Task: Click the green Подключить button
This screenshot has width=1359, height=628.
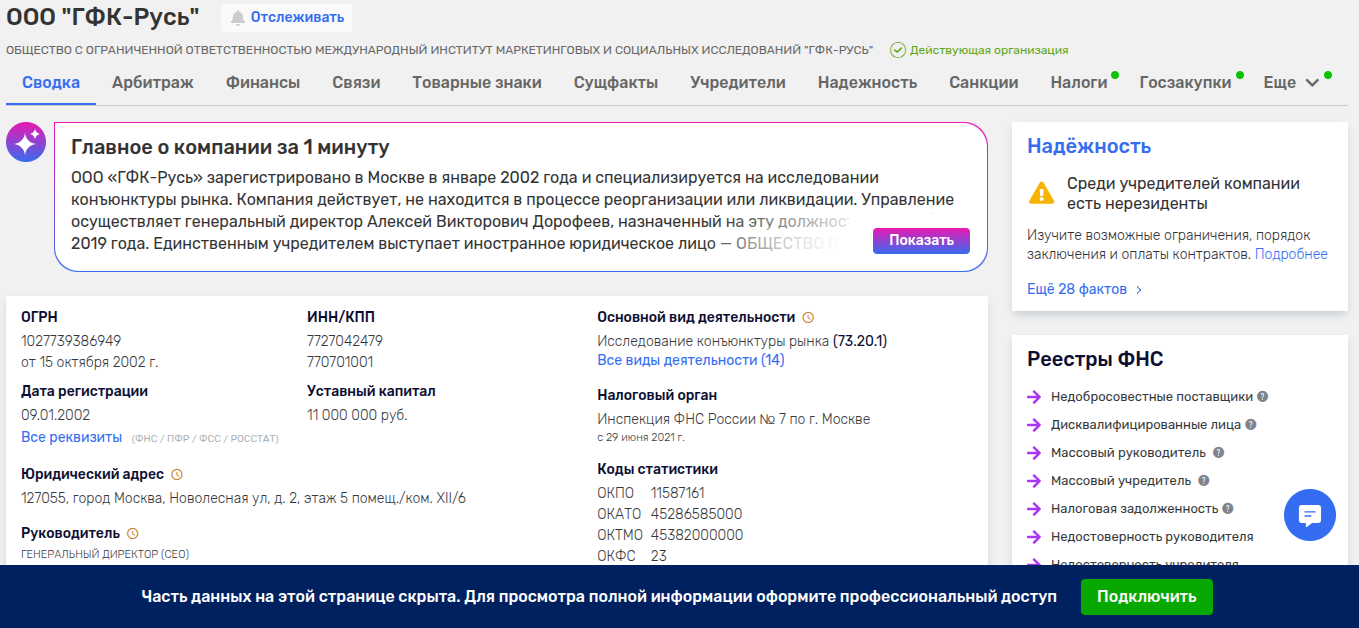Action: [1146, 597]
